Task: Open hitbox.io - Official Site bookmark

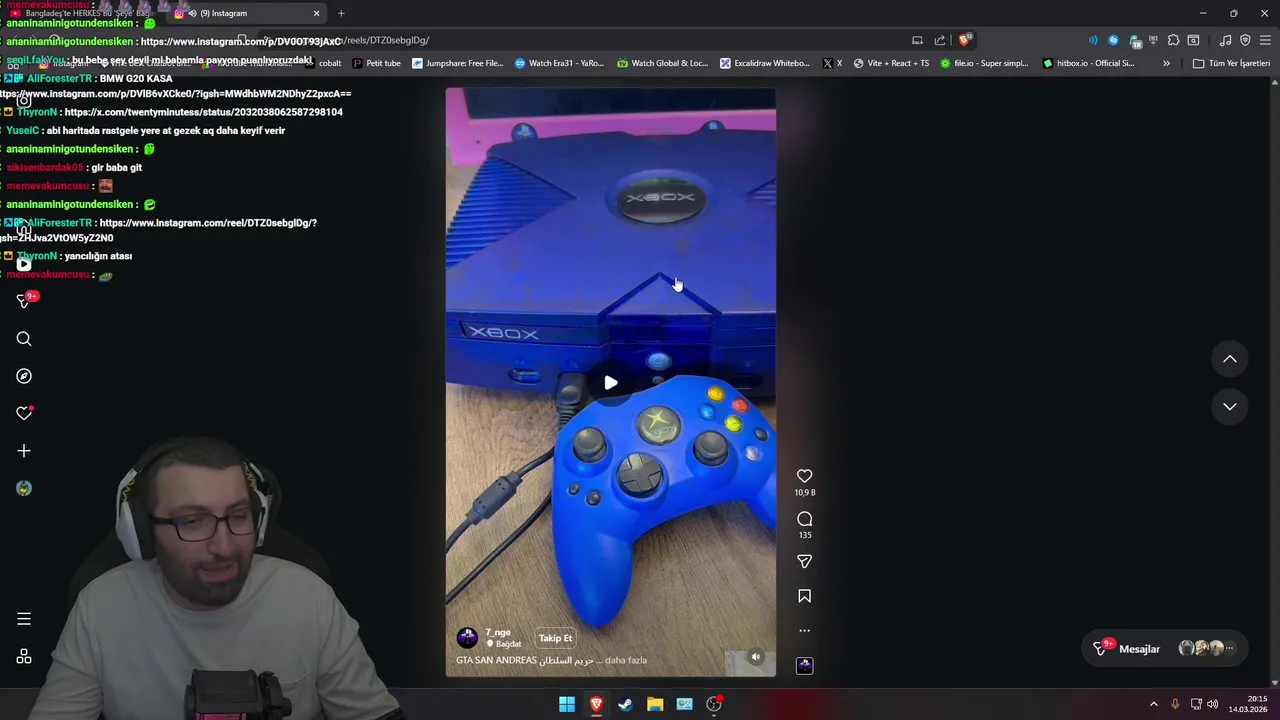Action: (1088, 63)
